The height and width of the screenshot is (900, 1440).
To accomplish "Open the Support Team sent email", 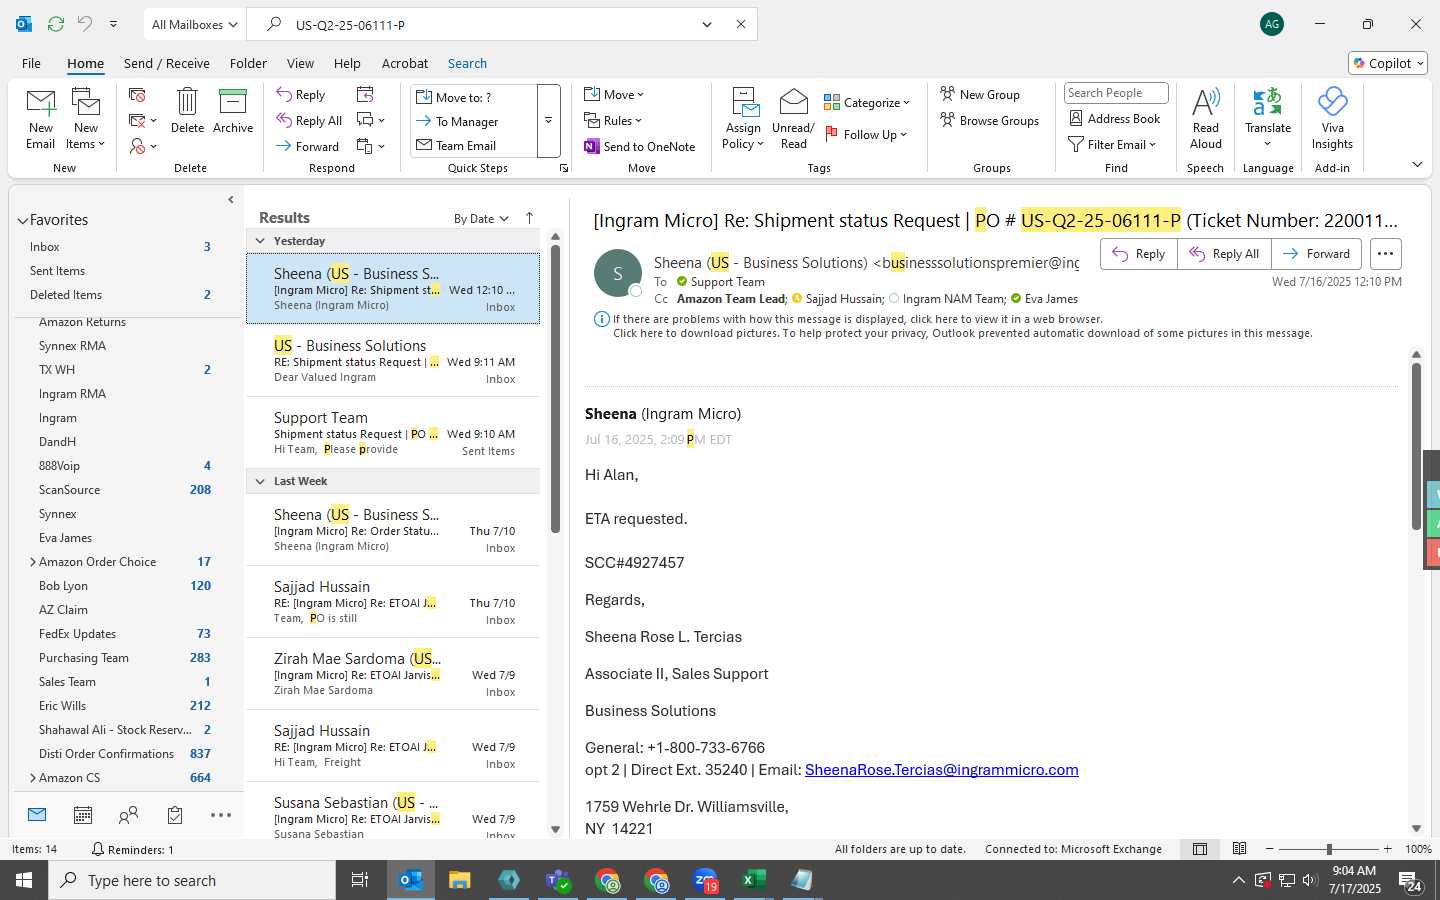I will [x=394, y=433].
